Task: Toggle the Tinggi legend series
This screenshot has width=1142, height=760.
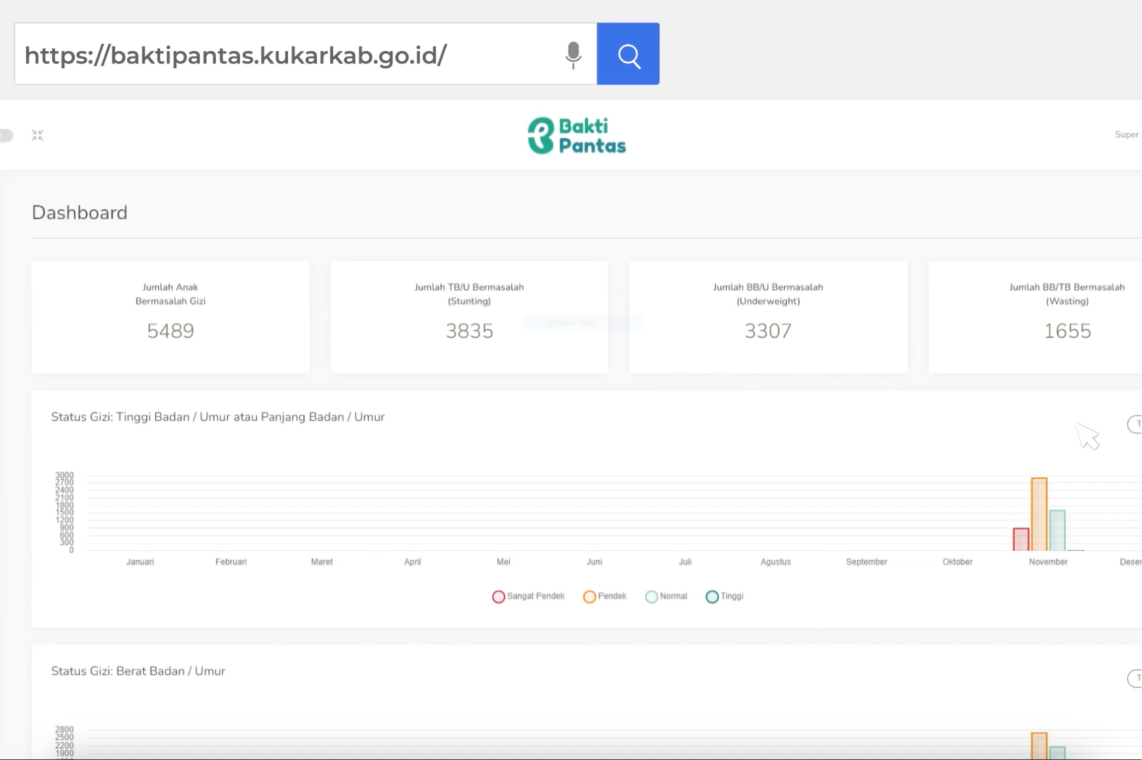Action: (x=725, y=597)
